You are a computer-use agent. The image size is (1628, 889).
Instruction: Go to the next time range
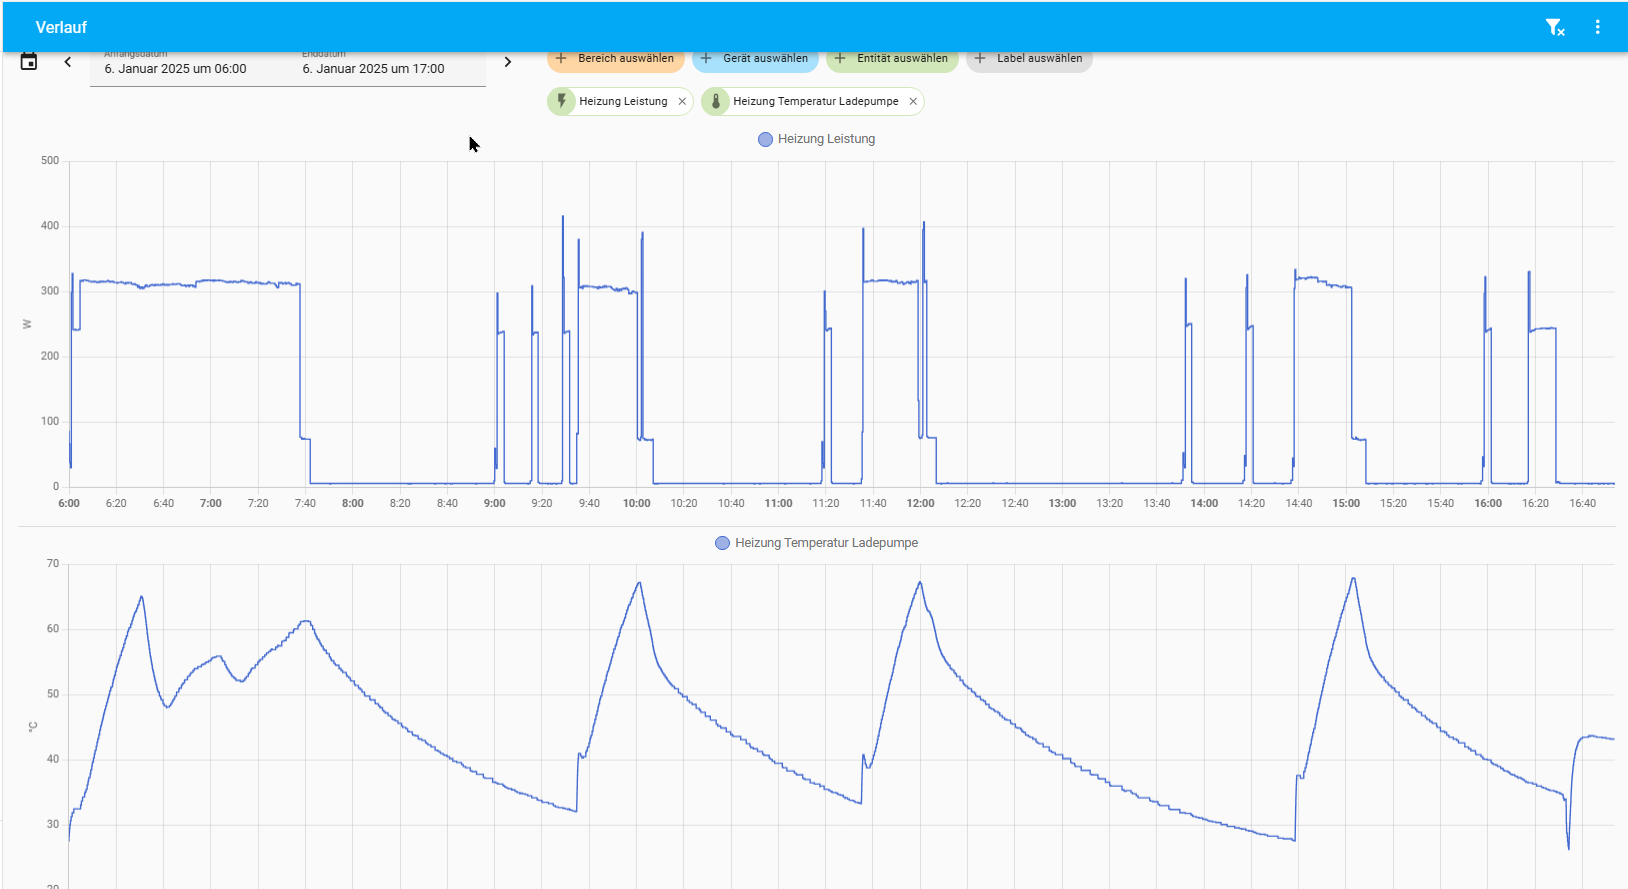click(508, 62)
